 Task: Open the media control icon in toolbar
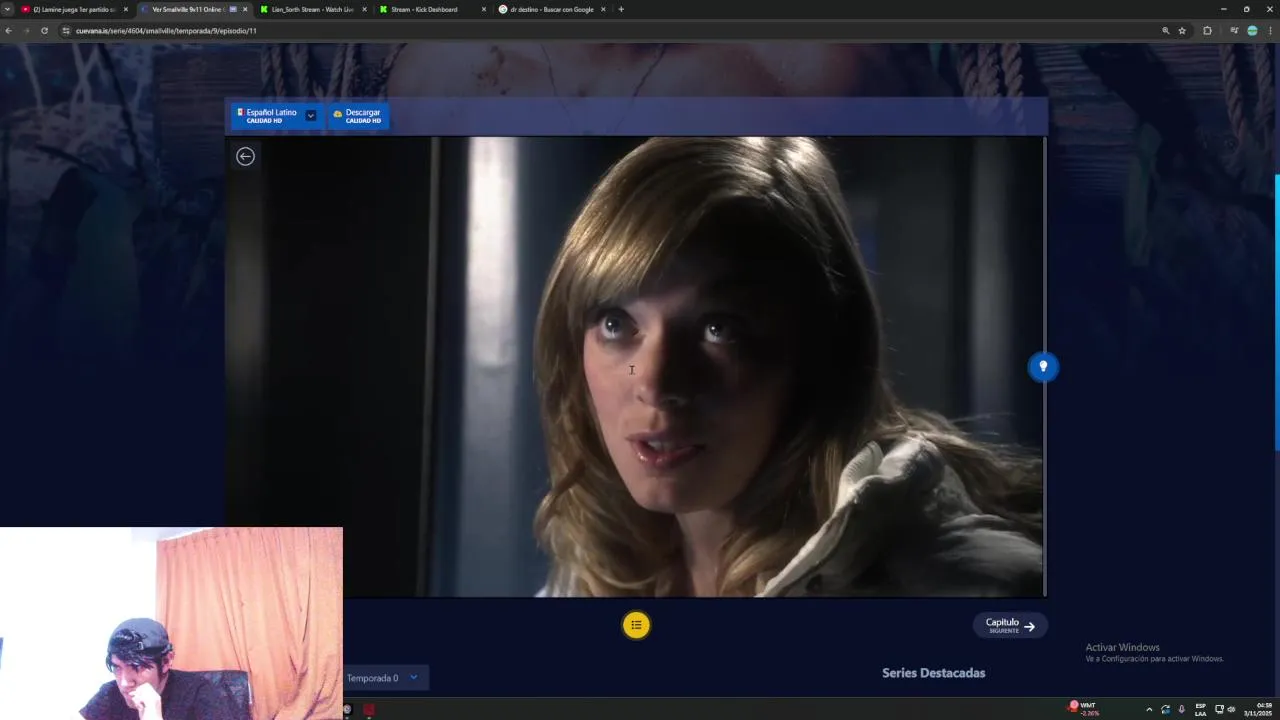(x=1234, y=30)
